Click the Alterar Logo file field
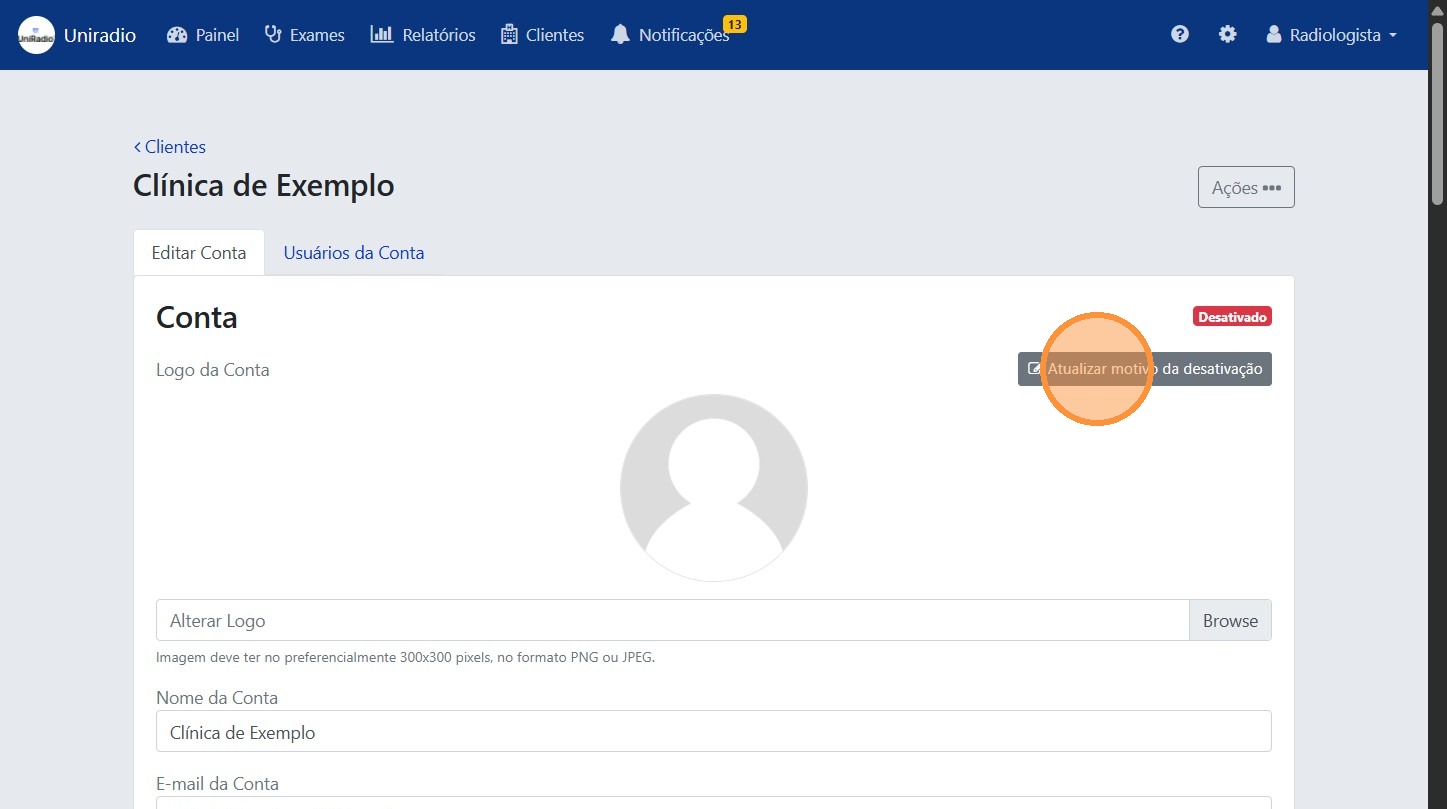The height and width of the screenshot is (809, 1447). coord(672,620)
